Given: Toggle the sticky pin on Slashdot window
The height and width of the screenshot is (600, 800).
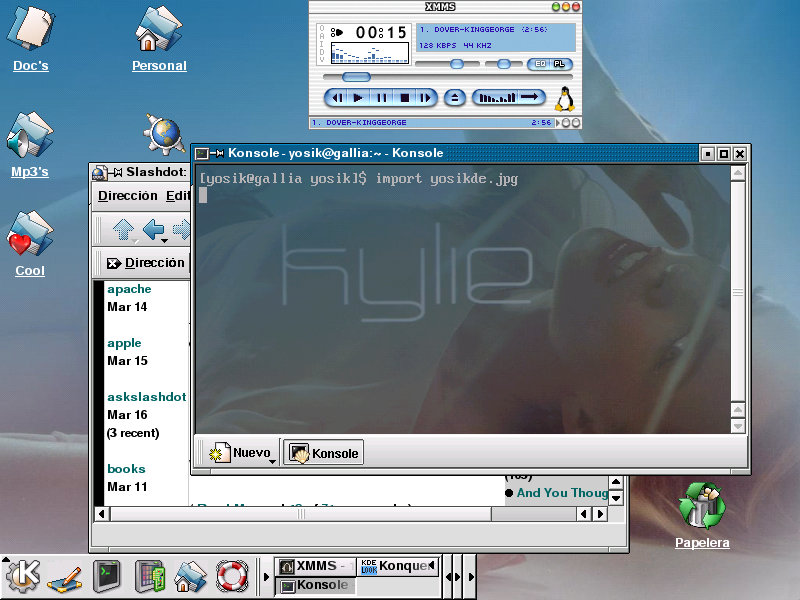Looking at the screenshot, I should pos(115,172).
